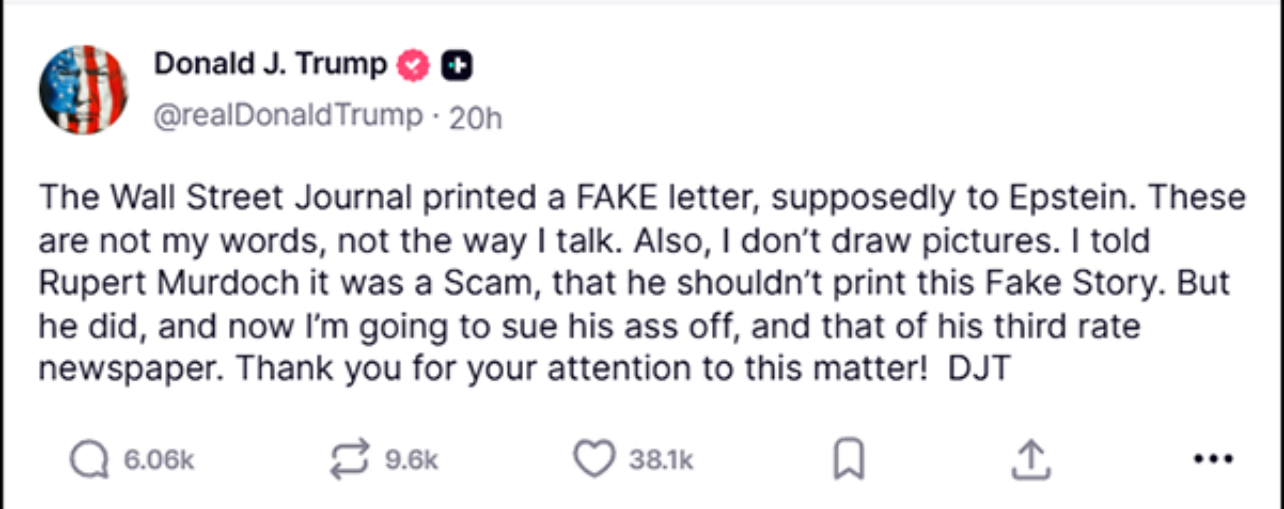
Task: Click the "DJT" signature ending the post
Action: [980, 368]
